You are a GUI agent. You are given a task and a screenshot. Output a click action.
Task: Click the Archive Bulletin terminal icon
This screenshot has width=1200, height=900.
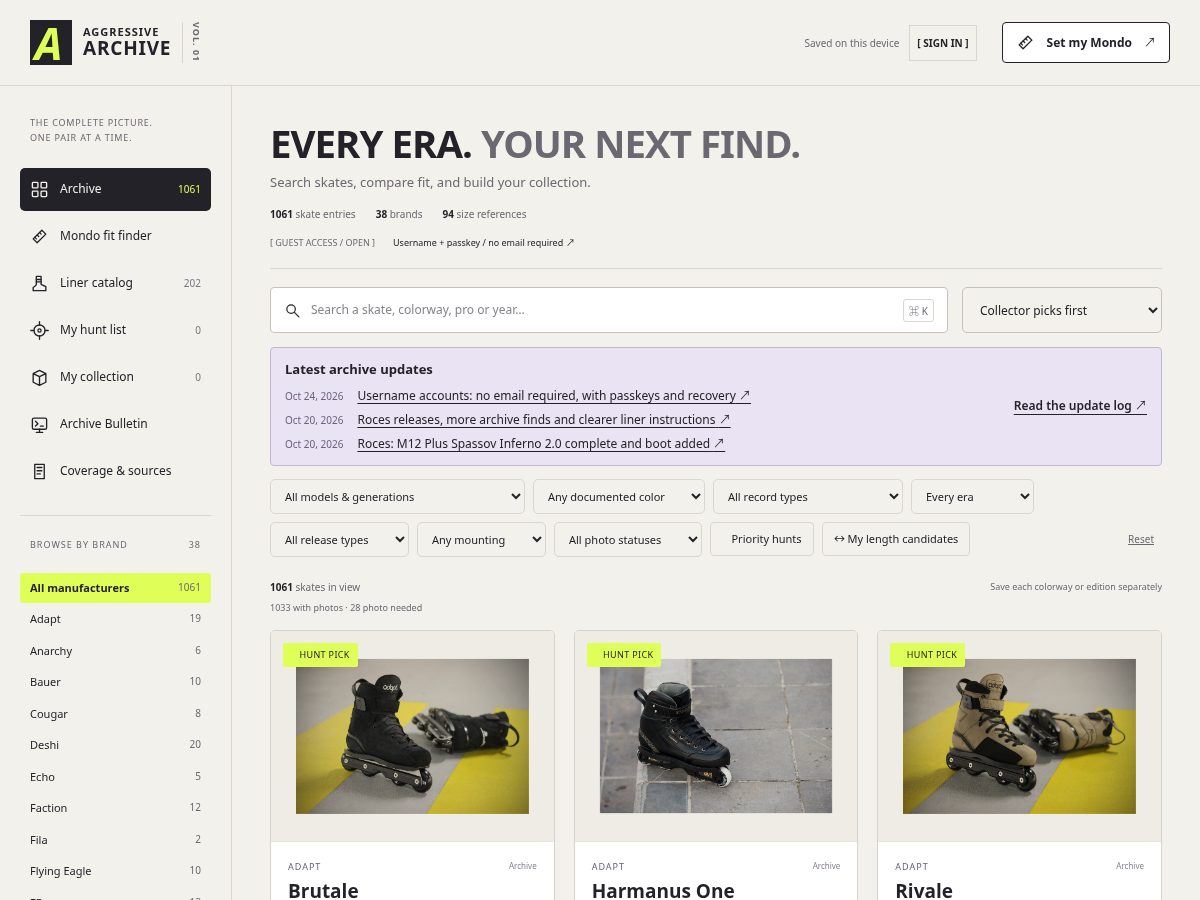(40, 424)
